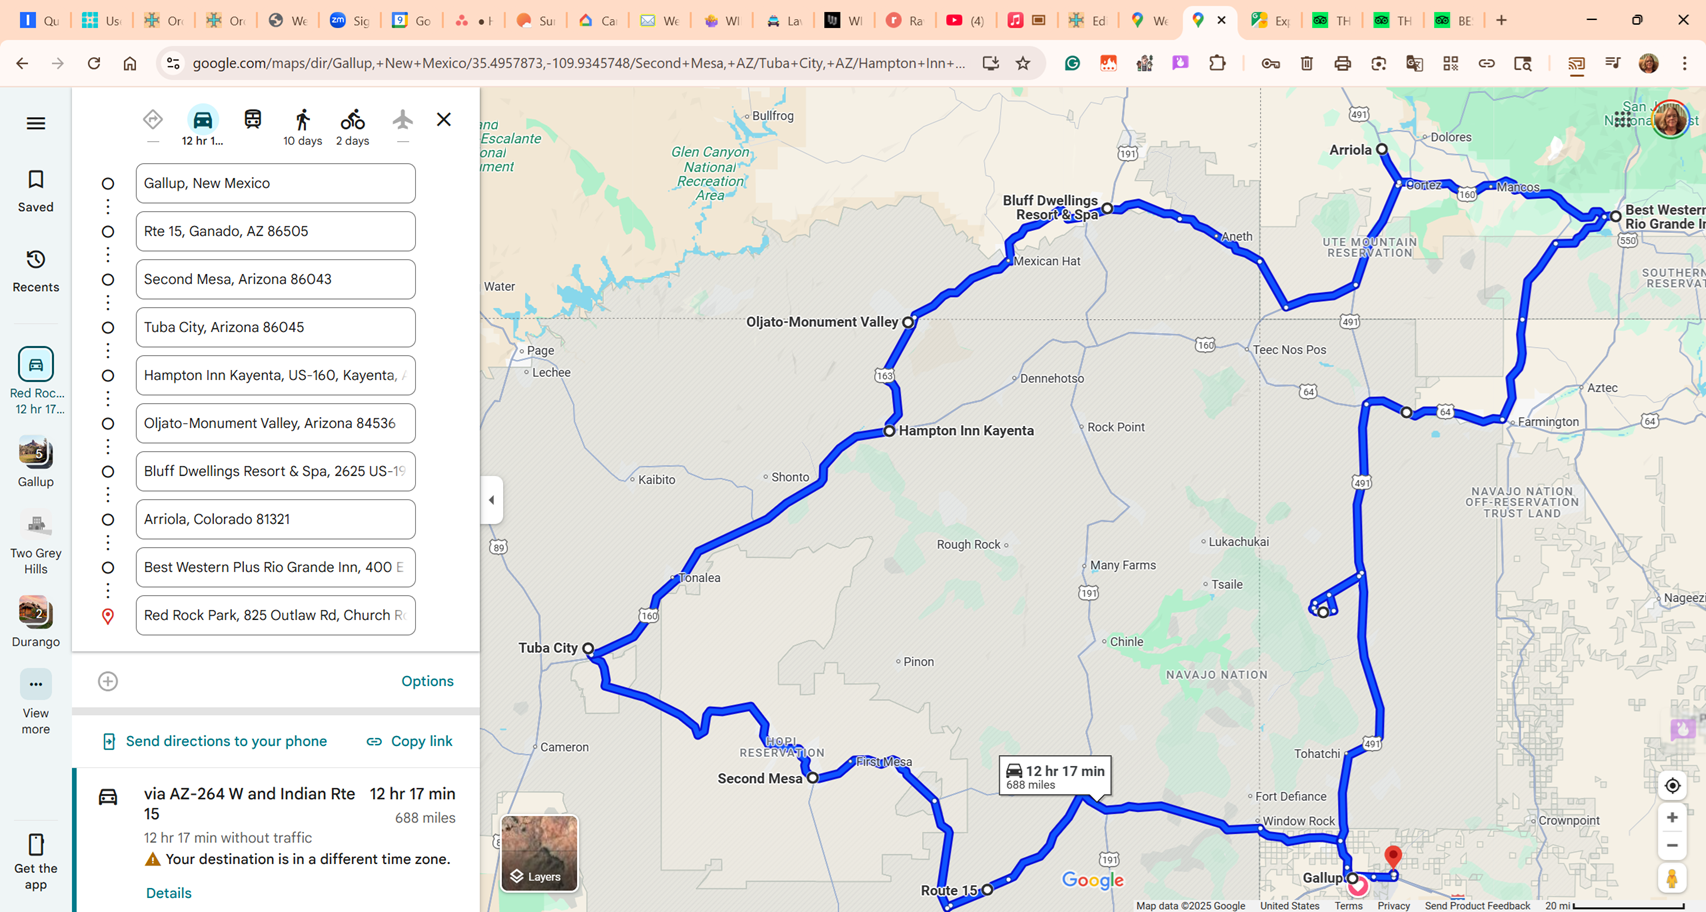Viewport: 1706px width, 912px height.
Task: Close the directions panel
Action: 444,120
